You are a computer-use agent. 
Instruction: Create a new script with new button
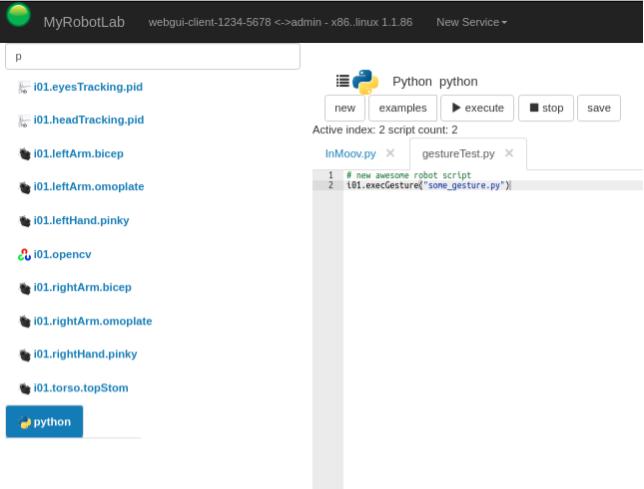[345, 108]
